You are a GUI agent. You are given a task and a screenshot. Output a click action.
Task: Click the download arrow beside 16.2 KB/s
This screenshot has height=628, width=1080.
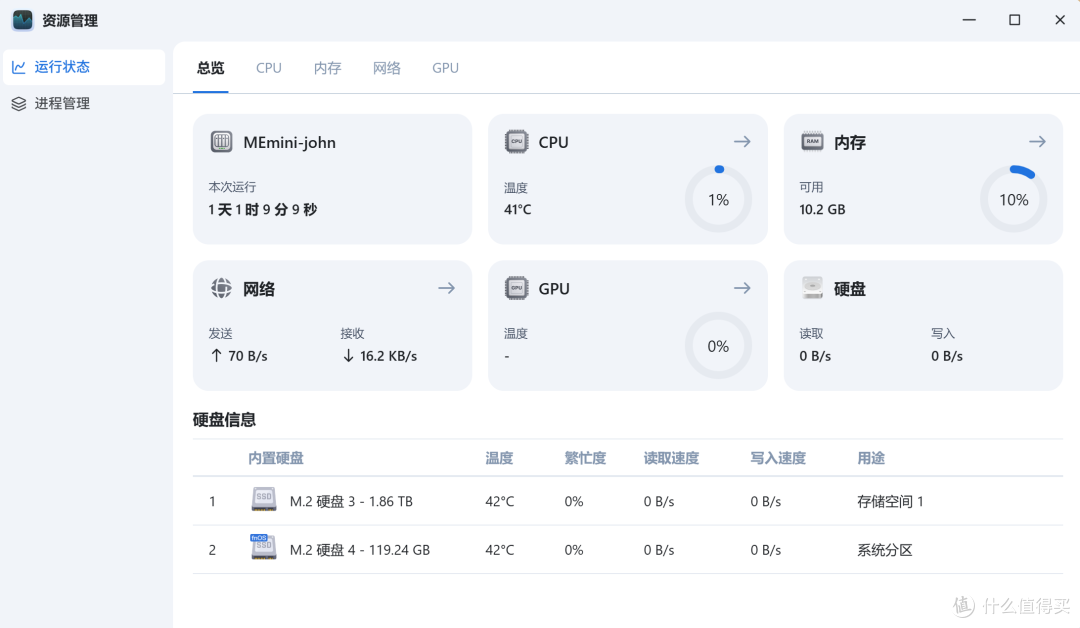(x=349, y=355)
